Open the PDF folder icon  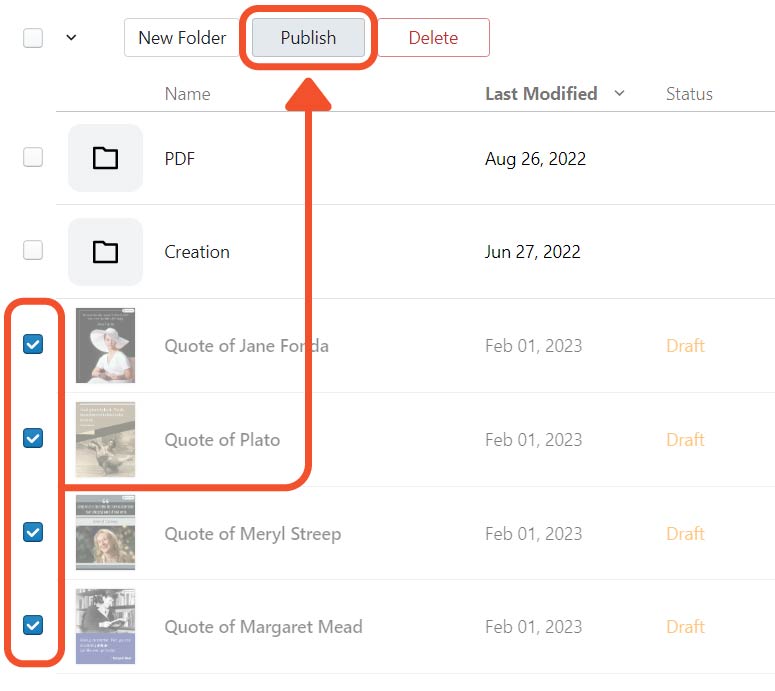pyautogui.click(x=105, y=158)
